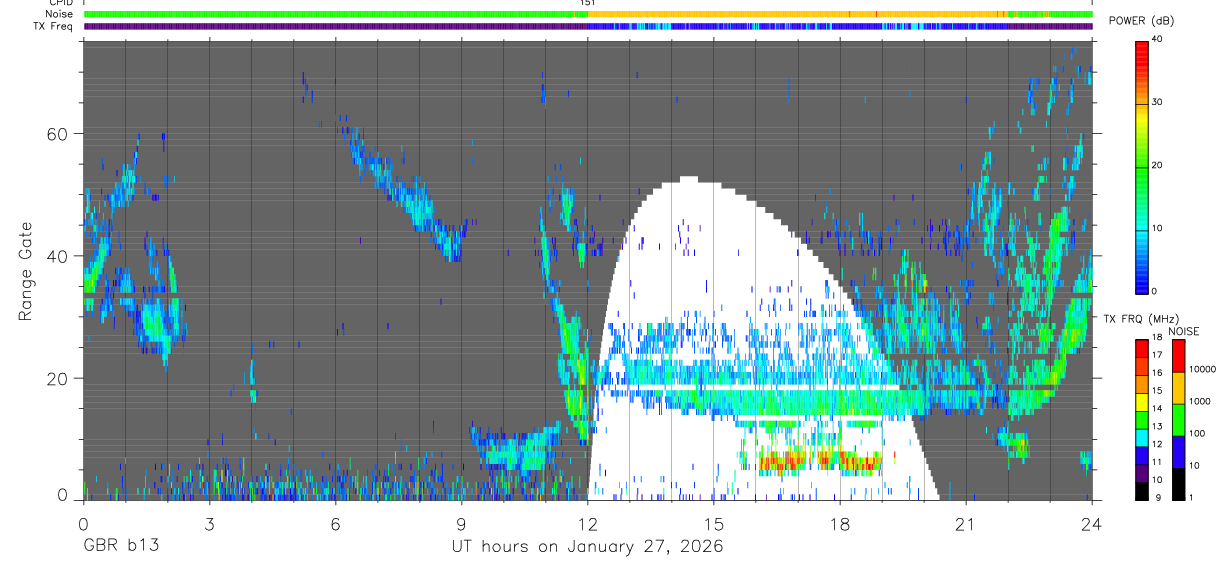Click the green part of the Noise strip
This screenshot has height=567, width=1228.
click(x=335, y=14)
